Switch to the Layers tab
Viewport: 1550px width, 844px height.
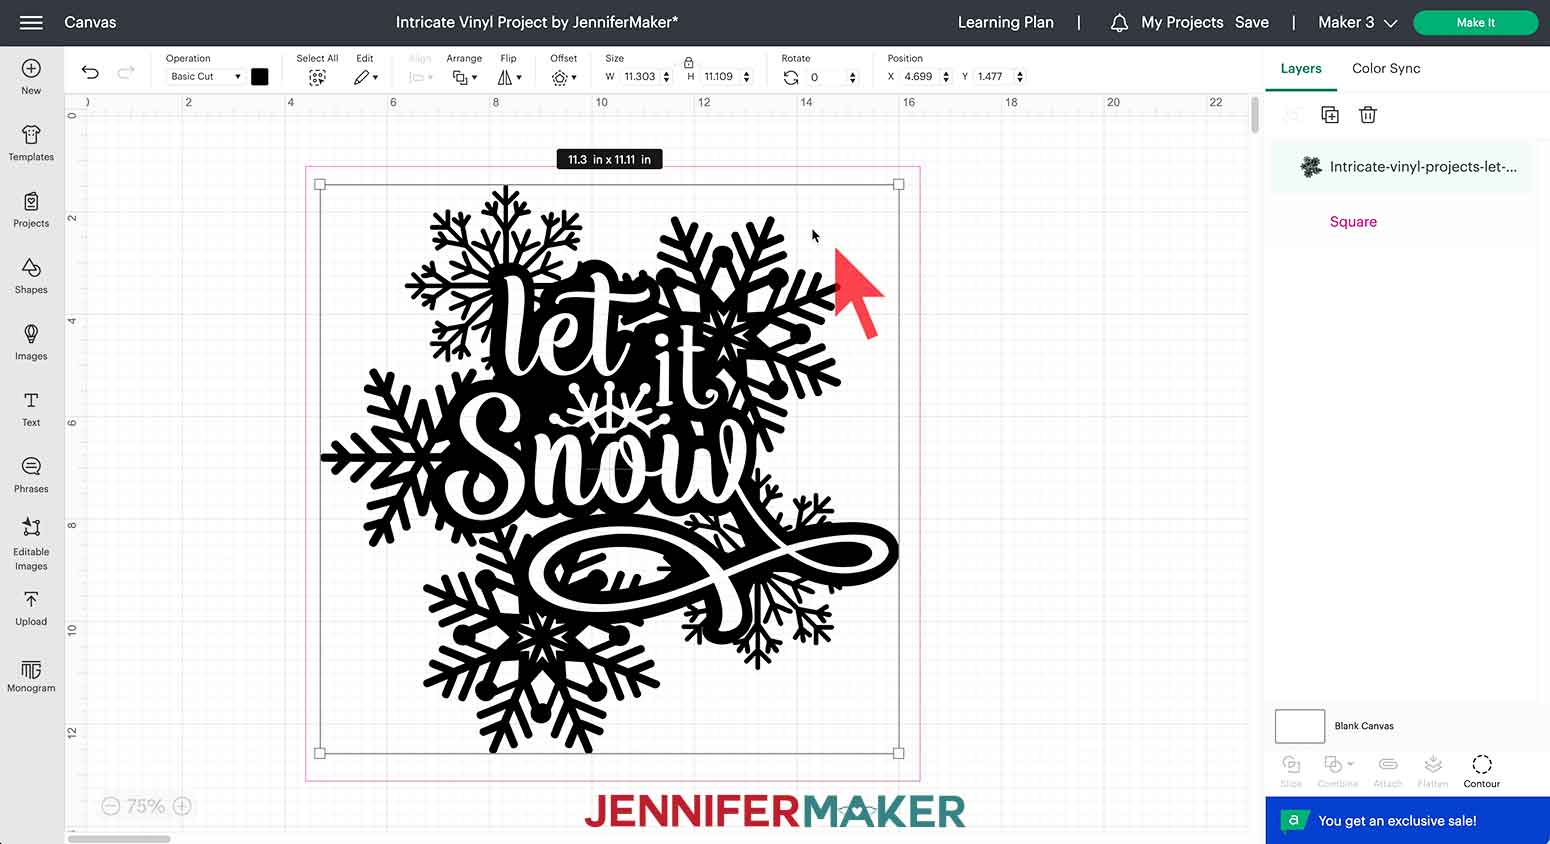1301,68
